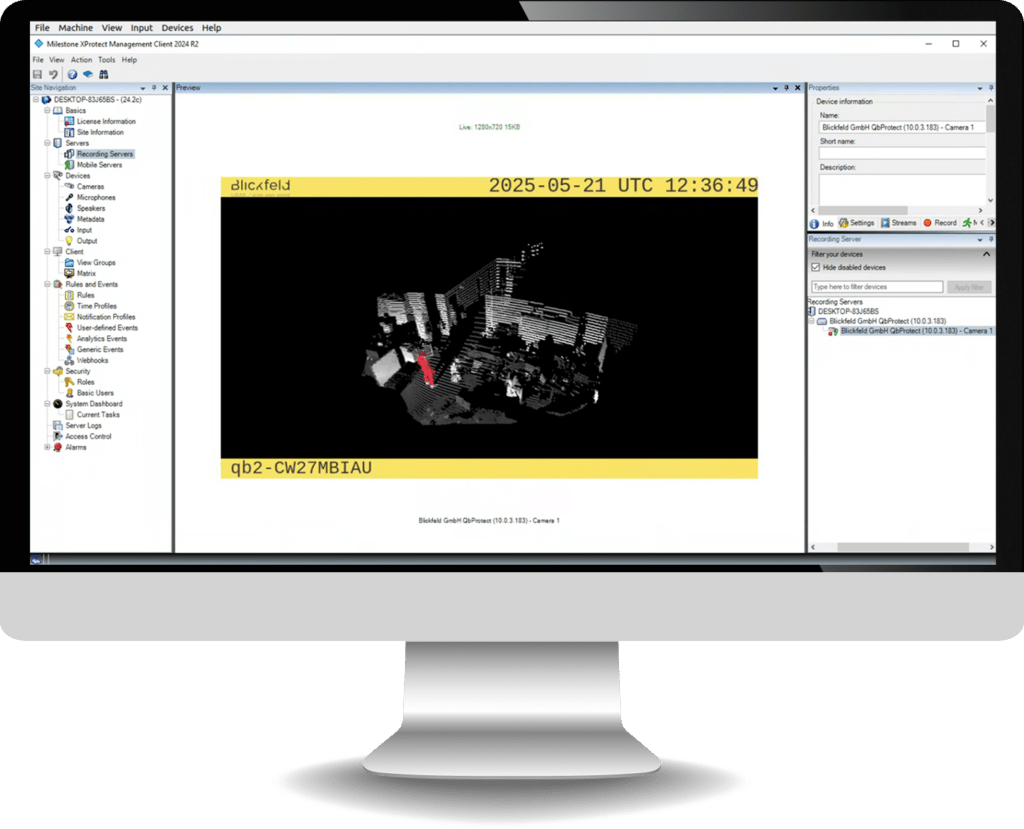Open the VirtualBox Input menu
The width and height of the screenshot is (1024, 829).
tap(142, 28)
